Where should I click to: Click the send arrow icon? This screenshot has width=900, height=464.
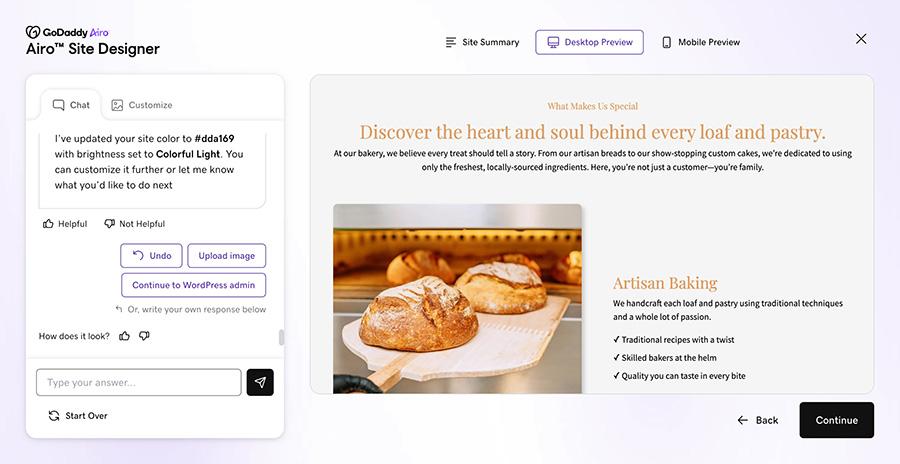pyautogui.click(x=260, y=382)
